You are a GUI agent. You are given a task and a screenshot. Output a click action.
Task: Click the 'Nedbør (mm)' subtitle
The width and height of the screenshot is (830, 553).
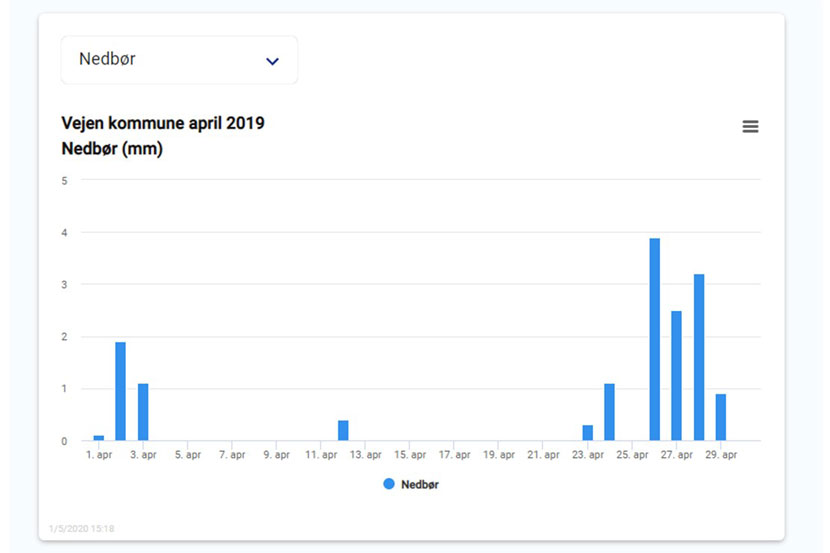112,149
